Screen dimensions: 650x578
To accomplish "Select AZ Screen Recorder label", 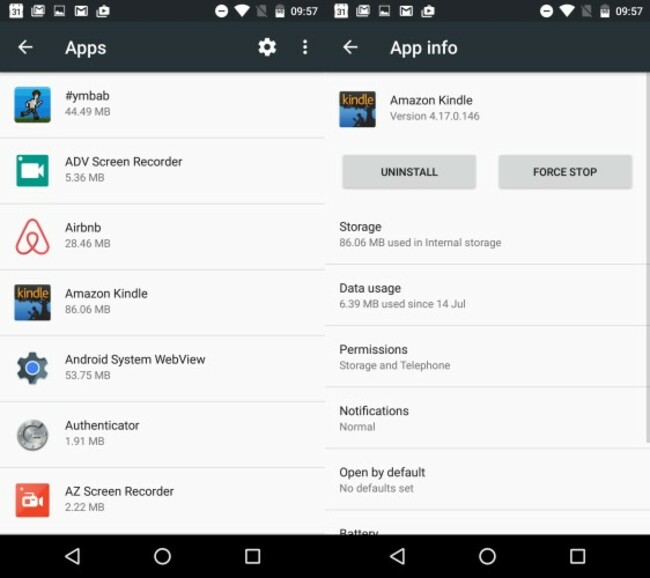I will [x=119, y=491].
